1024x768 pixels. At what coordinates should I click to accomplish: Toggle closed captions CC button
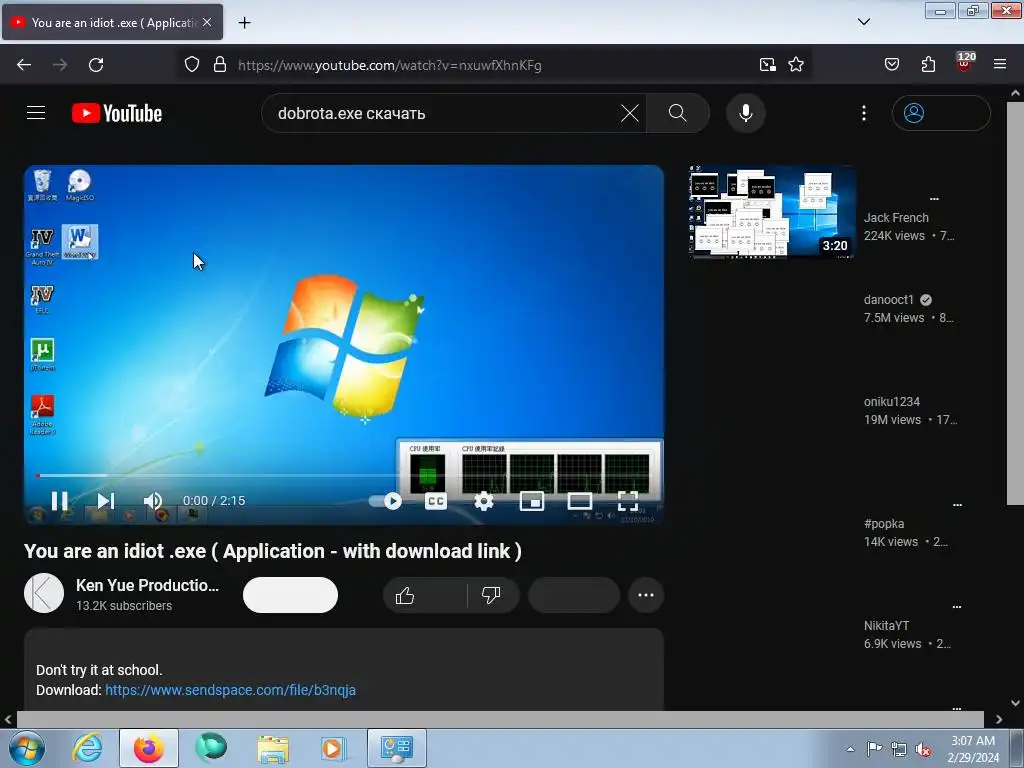coord(436,501)
